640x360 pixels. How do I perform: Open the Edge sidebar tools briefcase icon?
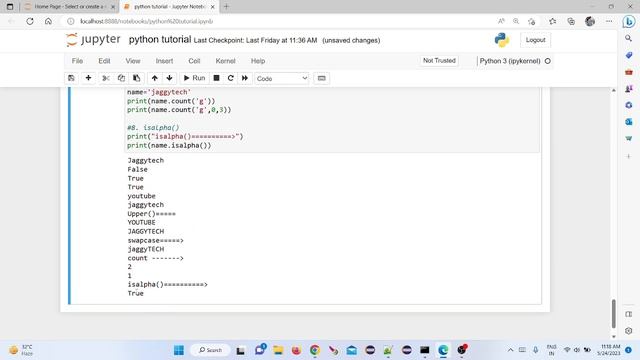pyautogui.click(x=629, y=72)
